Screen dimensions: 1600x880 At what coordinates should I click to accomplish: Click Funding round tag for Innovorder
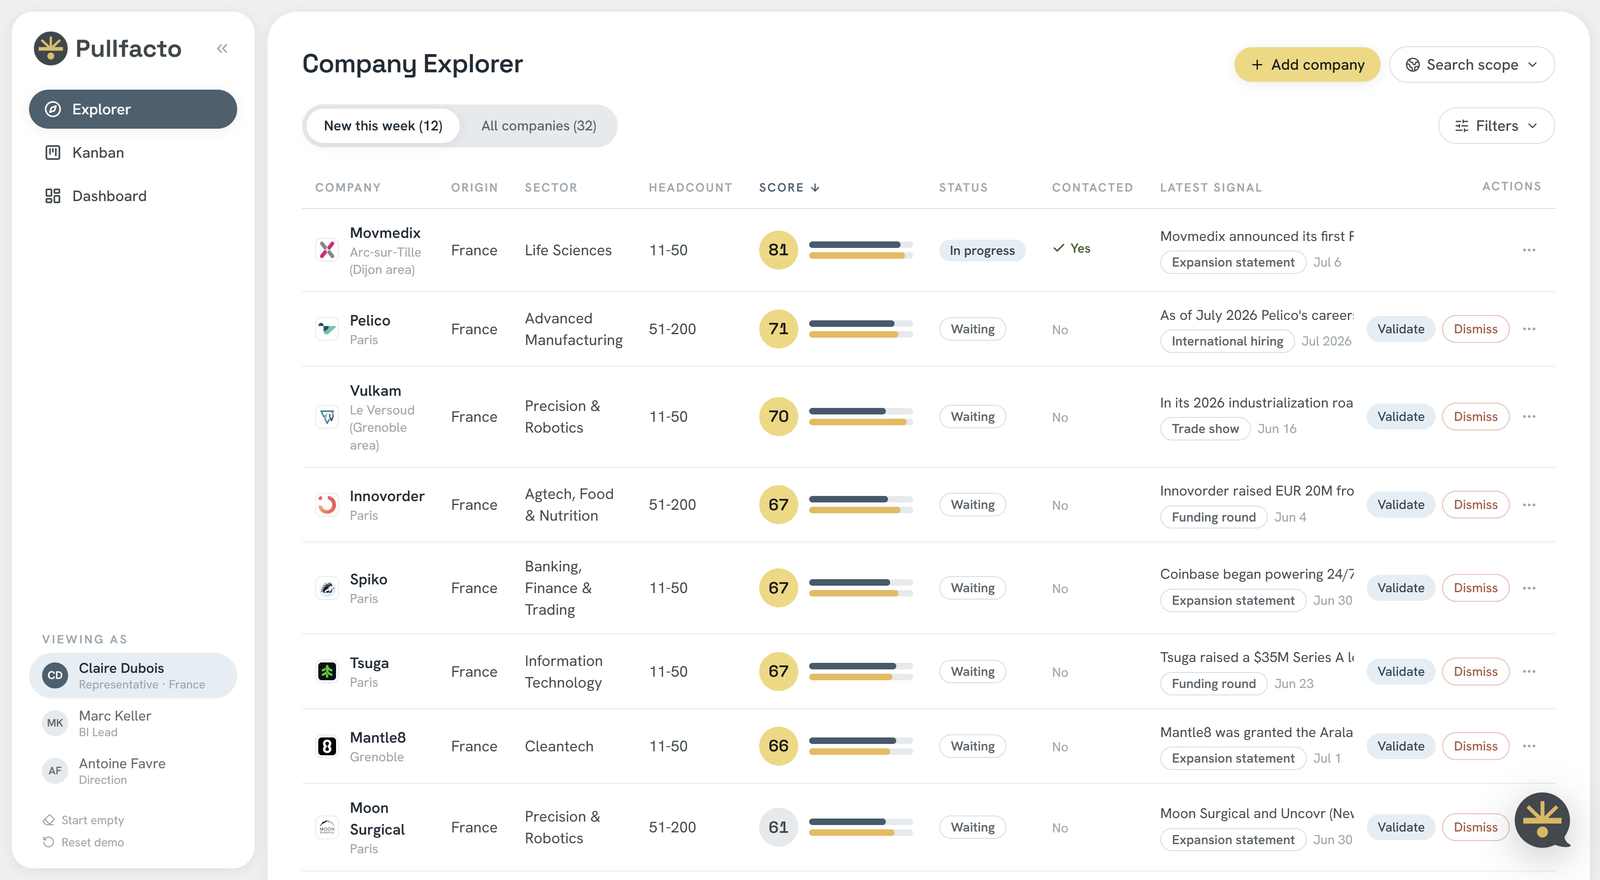[x=1213, y=517]
